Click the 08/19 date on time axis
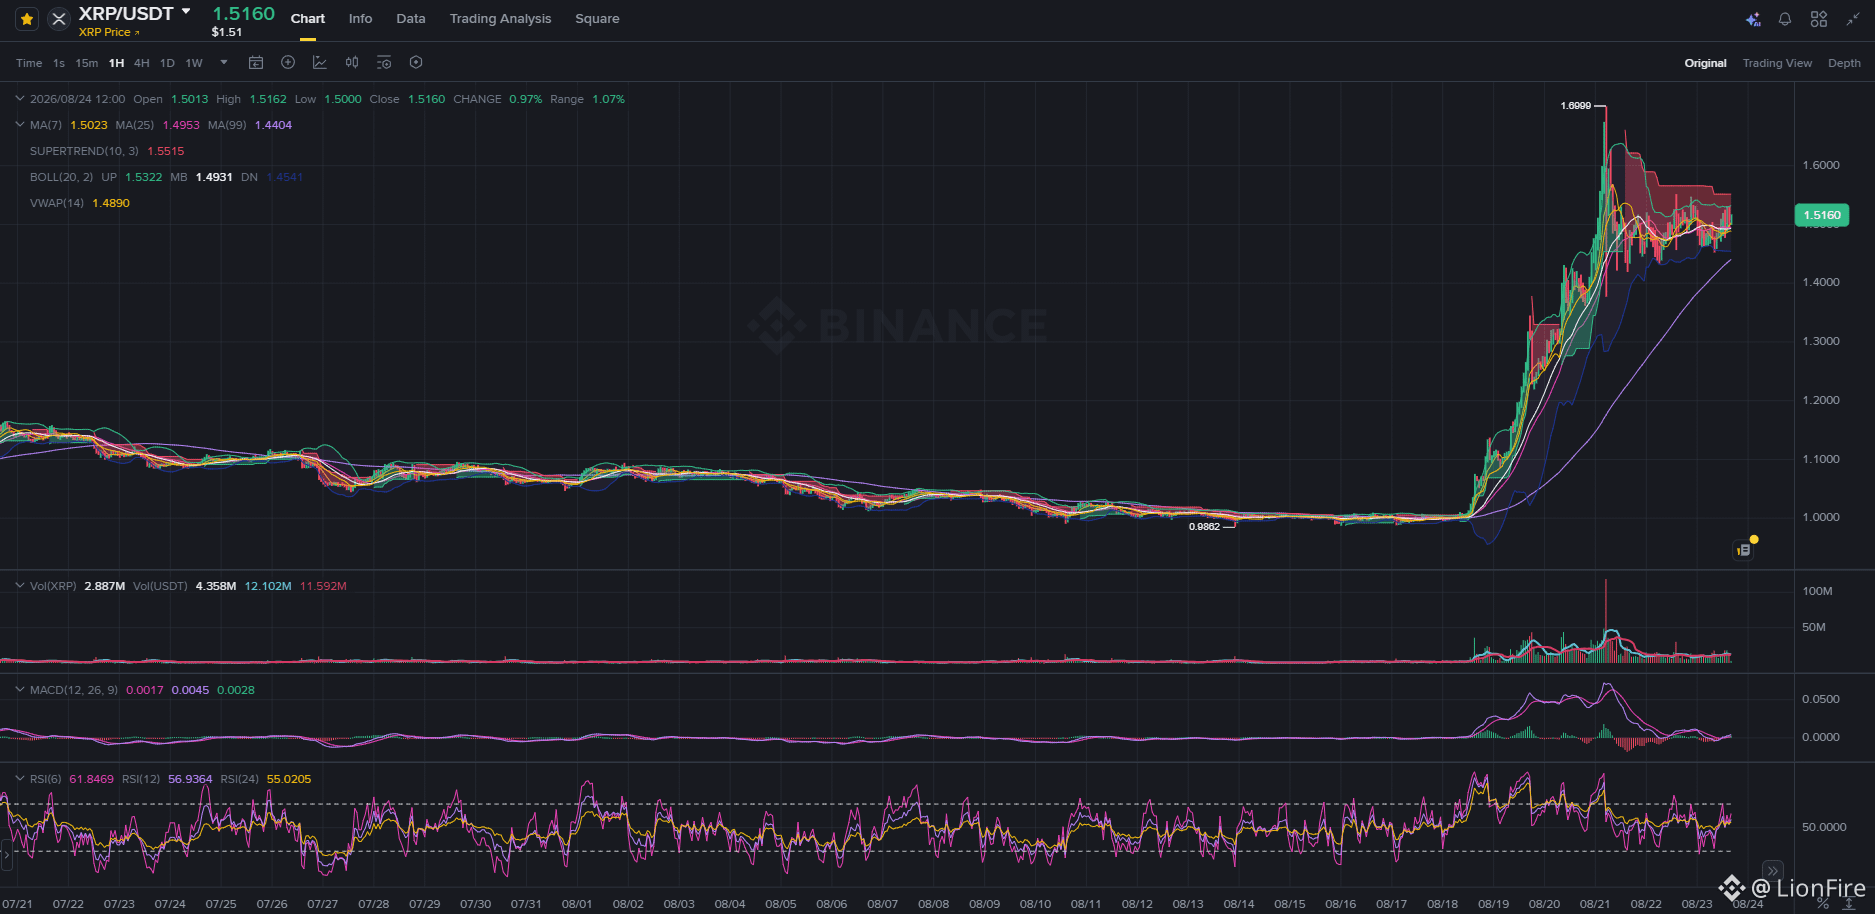Viewport: 1875px width, 914px height. [x=1493, y=904]
